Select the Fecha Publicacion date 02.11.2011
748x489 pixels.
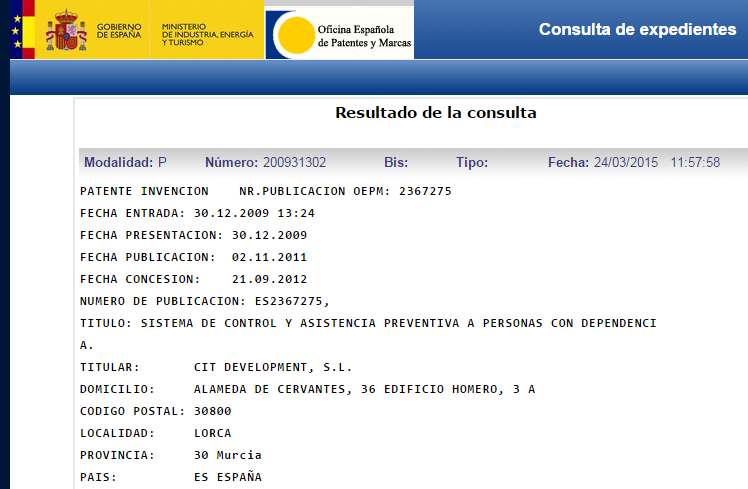point(270,257)
